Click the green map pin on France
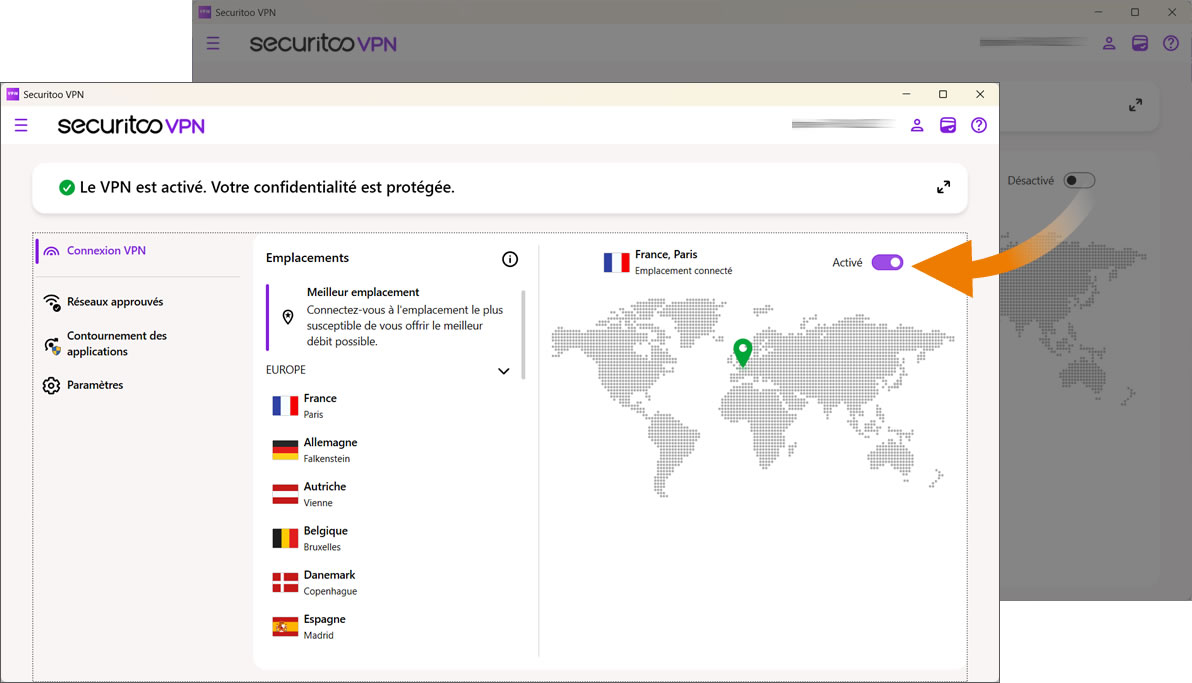 click(x=743, y=352)
